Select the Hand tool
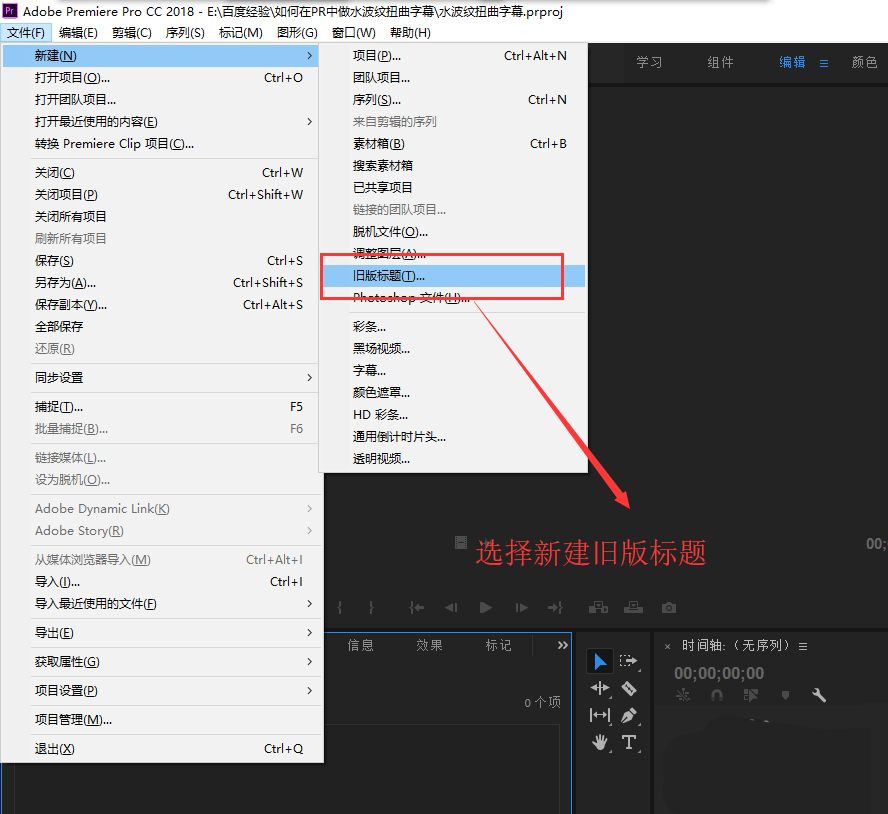This screenshot has height=814, width=888. (x=600, y=742)
